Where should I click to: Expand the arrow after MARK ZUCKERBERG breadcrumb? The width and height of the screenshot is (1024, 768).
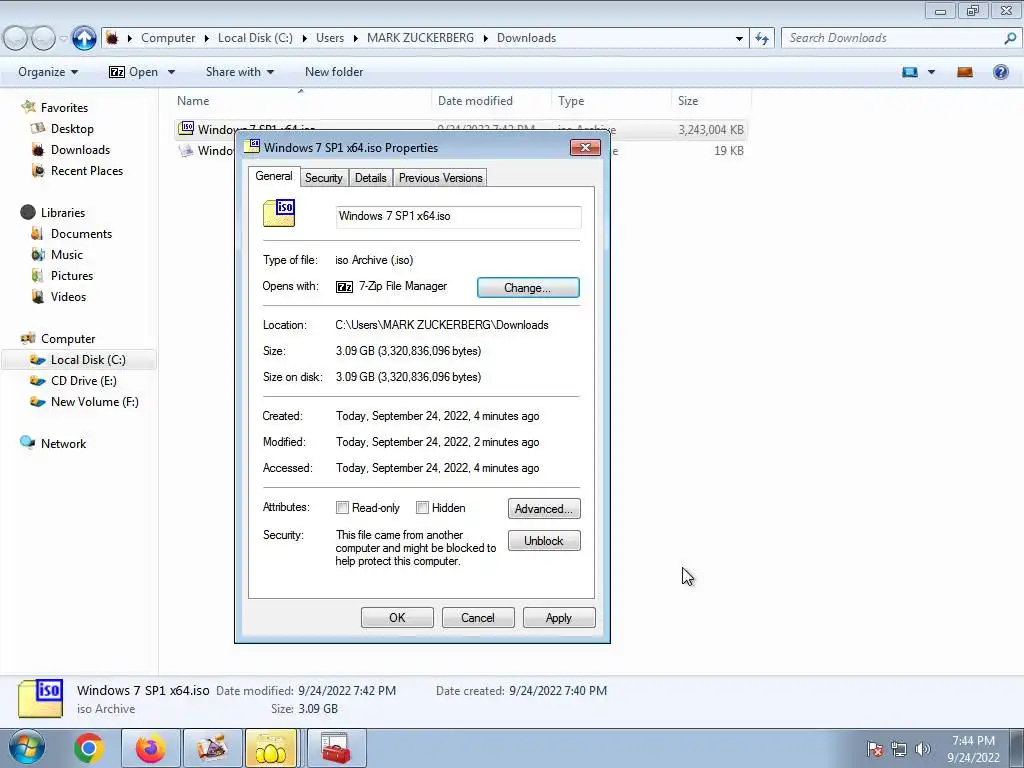[x=485, y=39]
